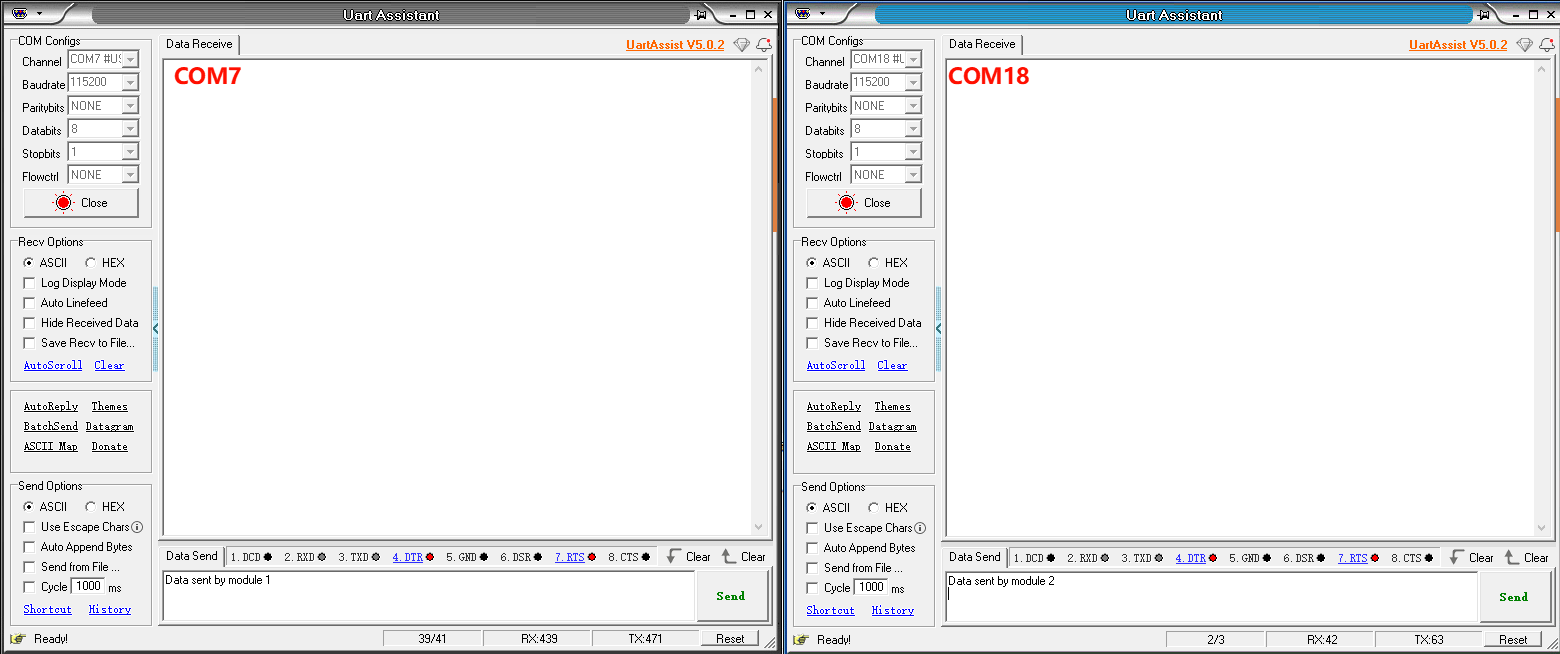Click the bell icon in COM18 window

[x=1547, y=45]
